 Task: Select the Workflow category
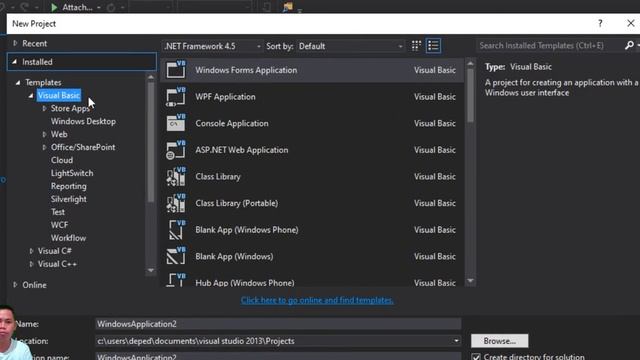tap(68, 238)
